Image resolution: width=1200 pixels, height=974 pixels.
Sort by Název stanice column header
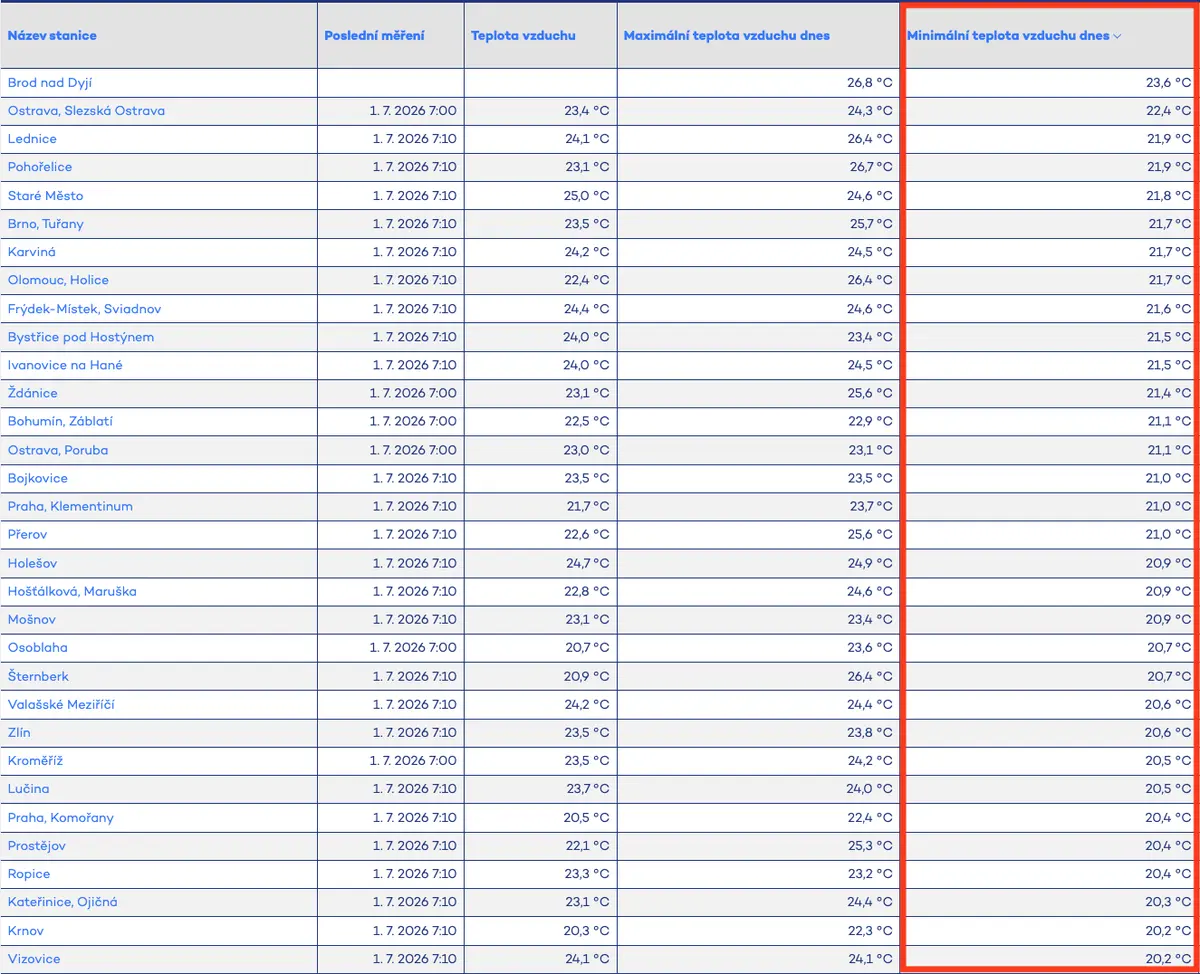point(52,36)
